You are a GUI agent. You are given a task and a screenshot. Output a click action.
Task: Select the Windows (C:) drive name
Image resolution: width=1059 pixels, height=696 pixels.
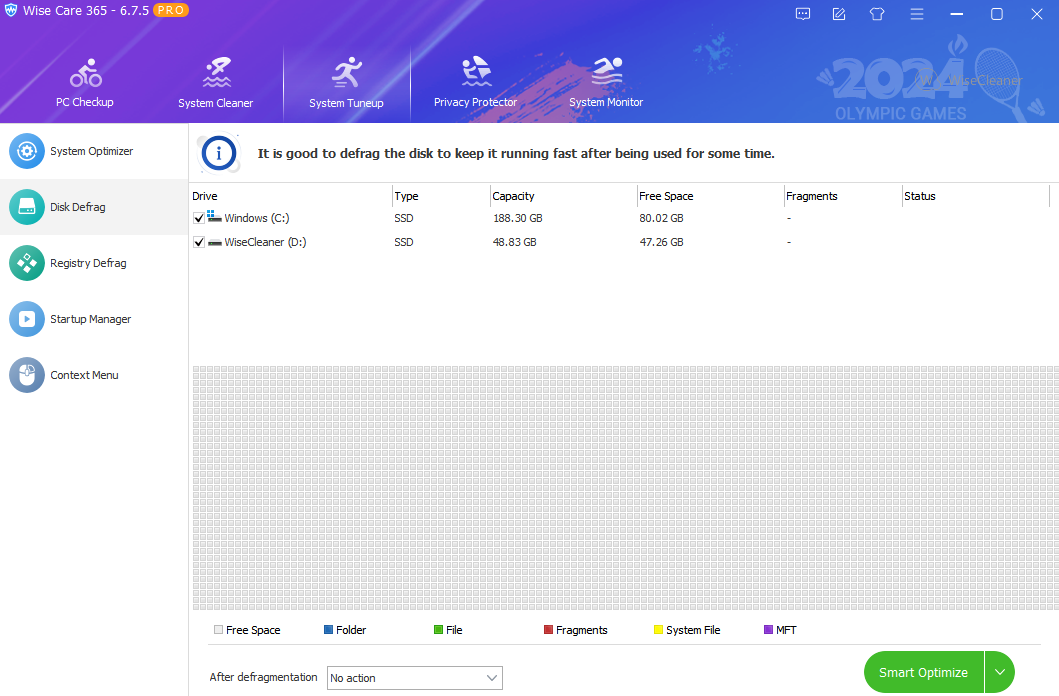[x=257, y=218]
